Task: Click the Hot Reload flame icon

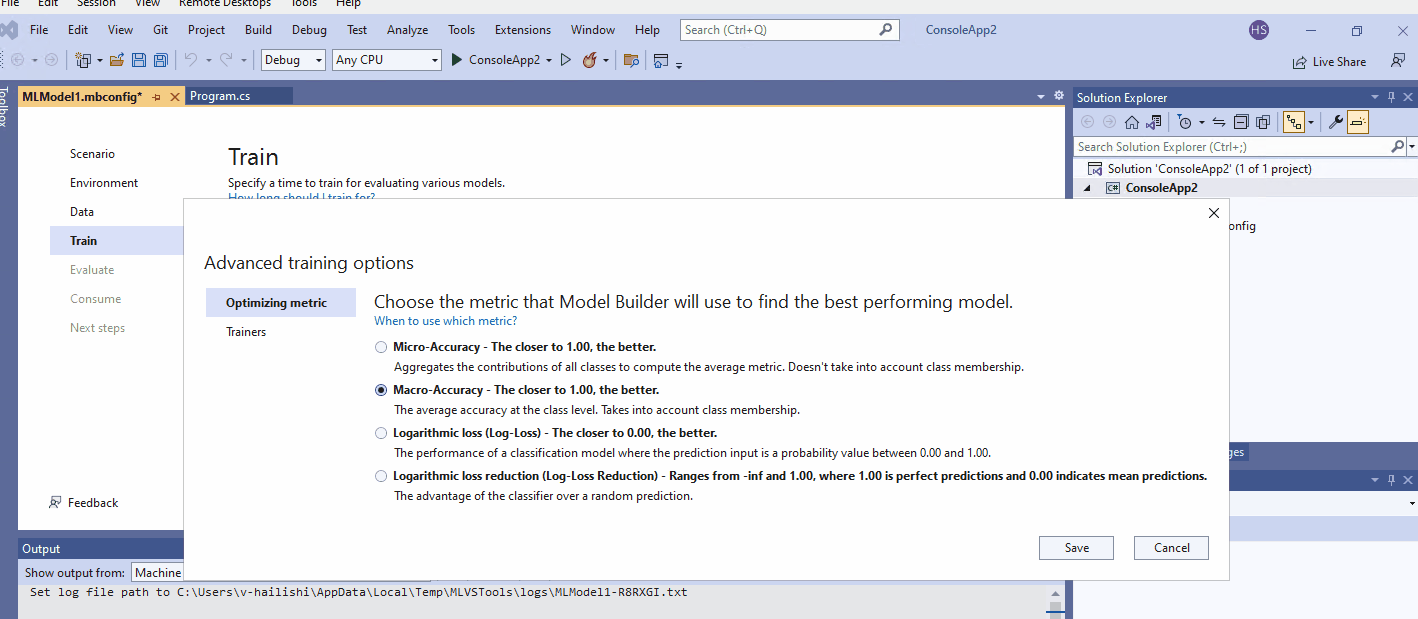Action: [590, 60]
